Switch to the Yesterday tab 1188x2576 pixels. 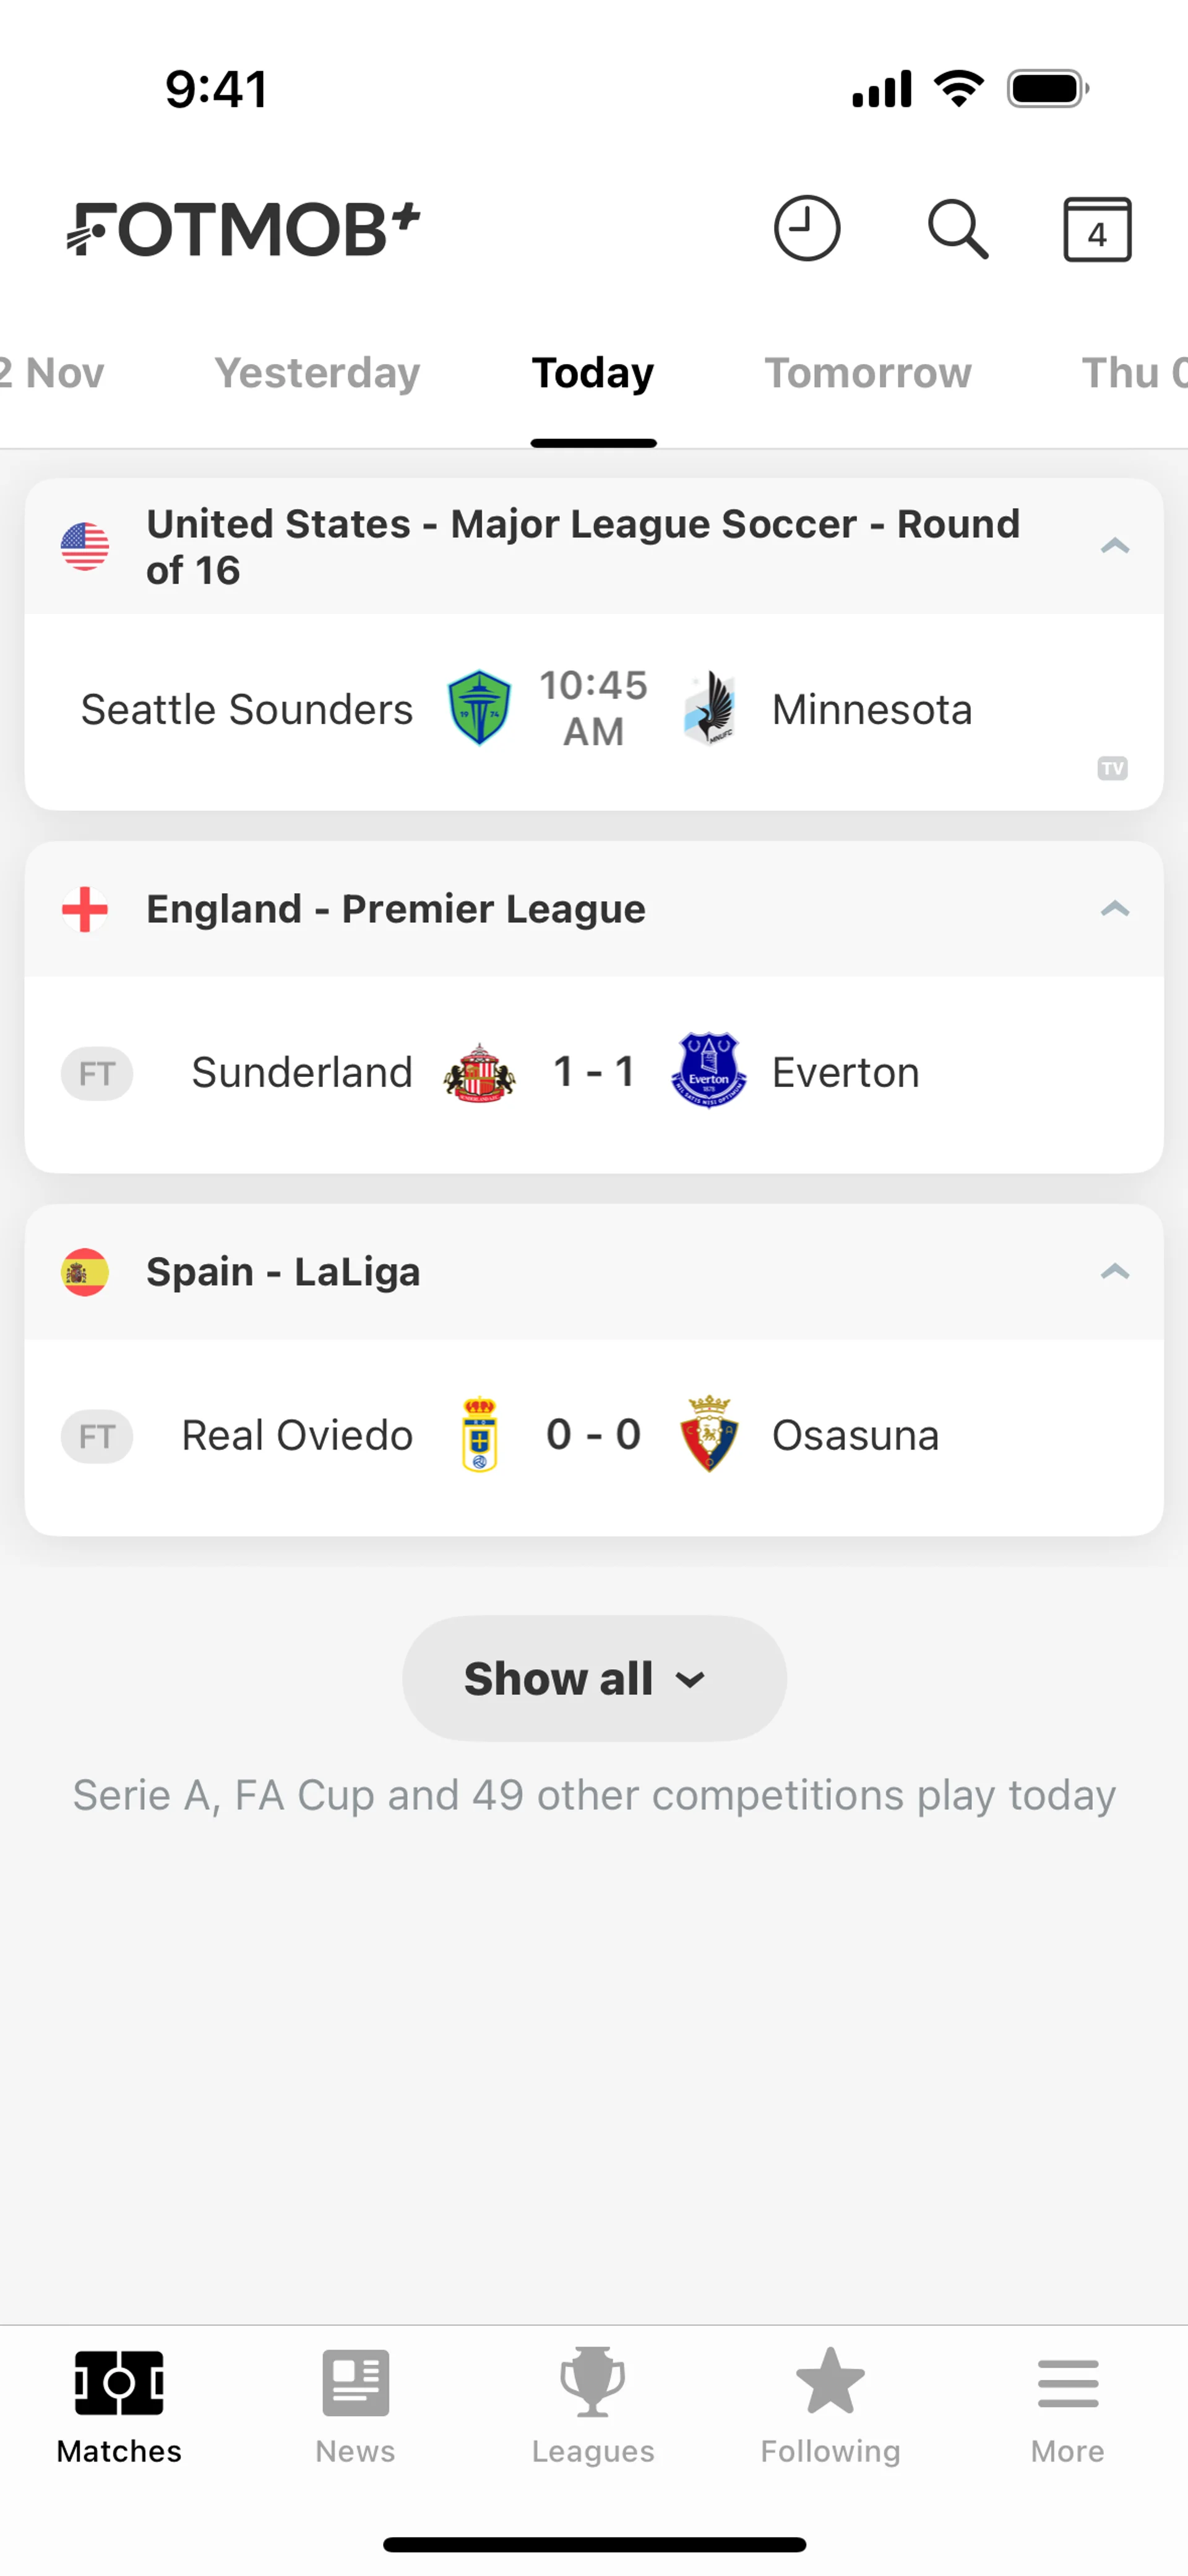pyautogui.click(x=317, y=373)
